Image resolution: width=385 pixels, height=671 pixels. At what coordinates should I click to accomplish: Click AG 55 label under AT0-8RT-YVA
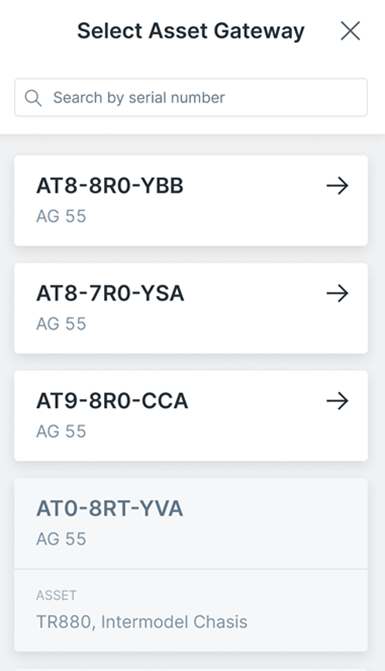coord(61,539)
